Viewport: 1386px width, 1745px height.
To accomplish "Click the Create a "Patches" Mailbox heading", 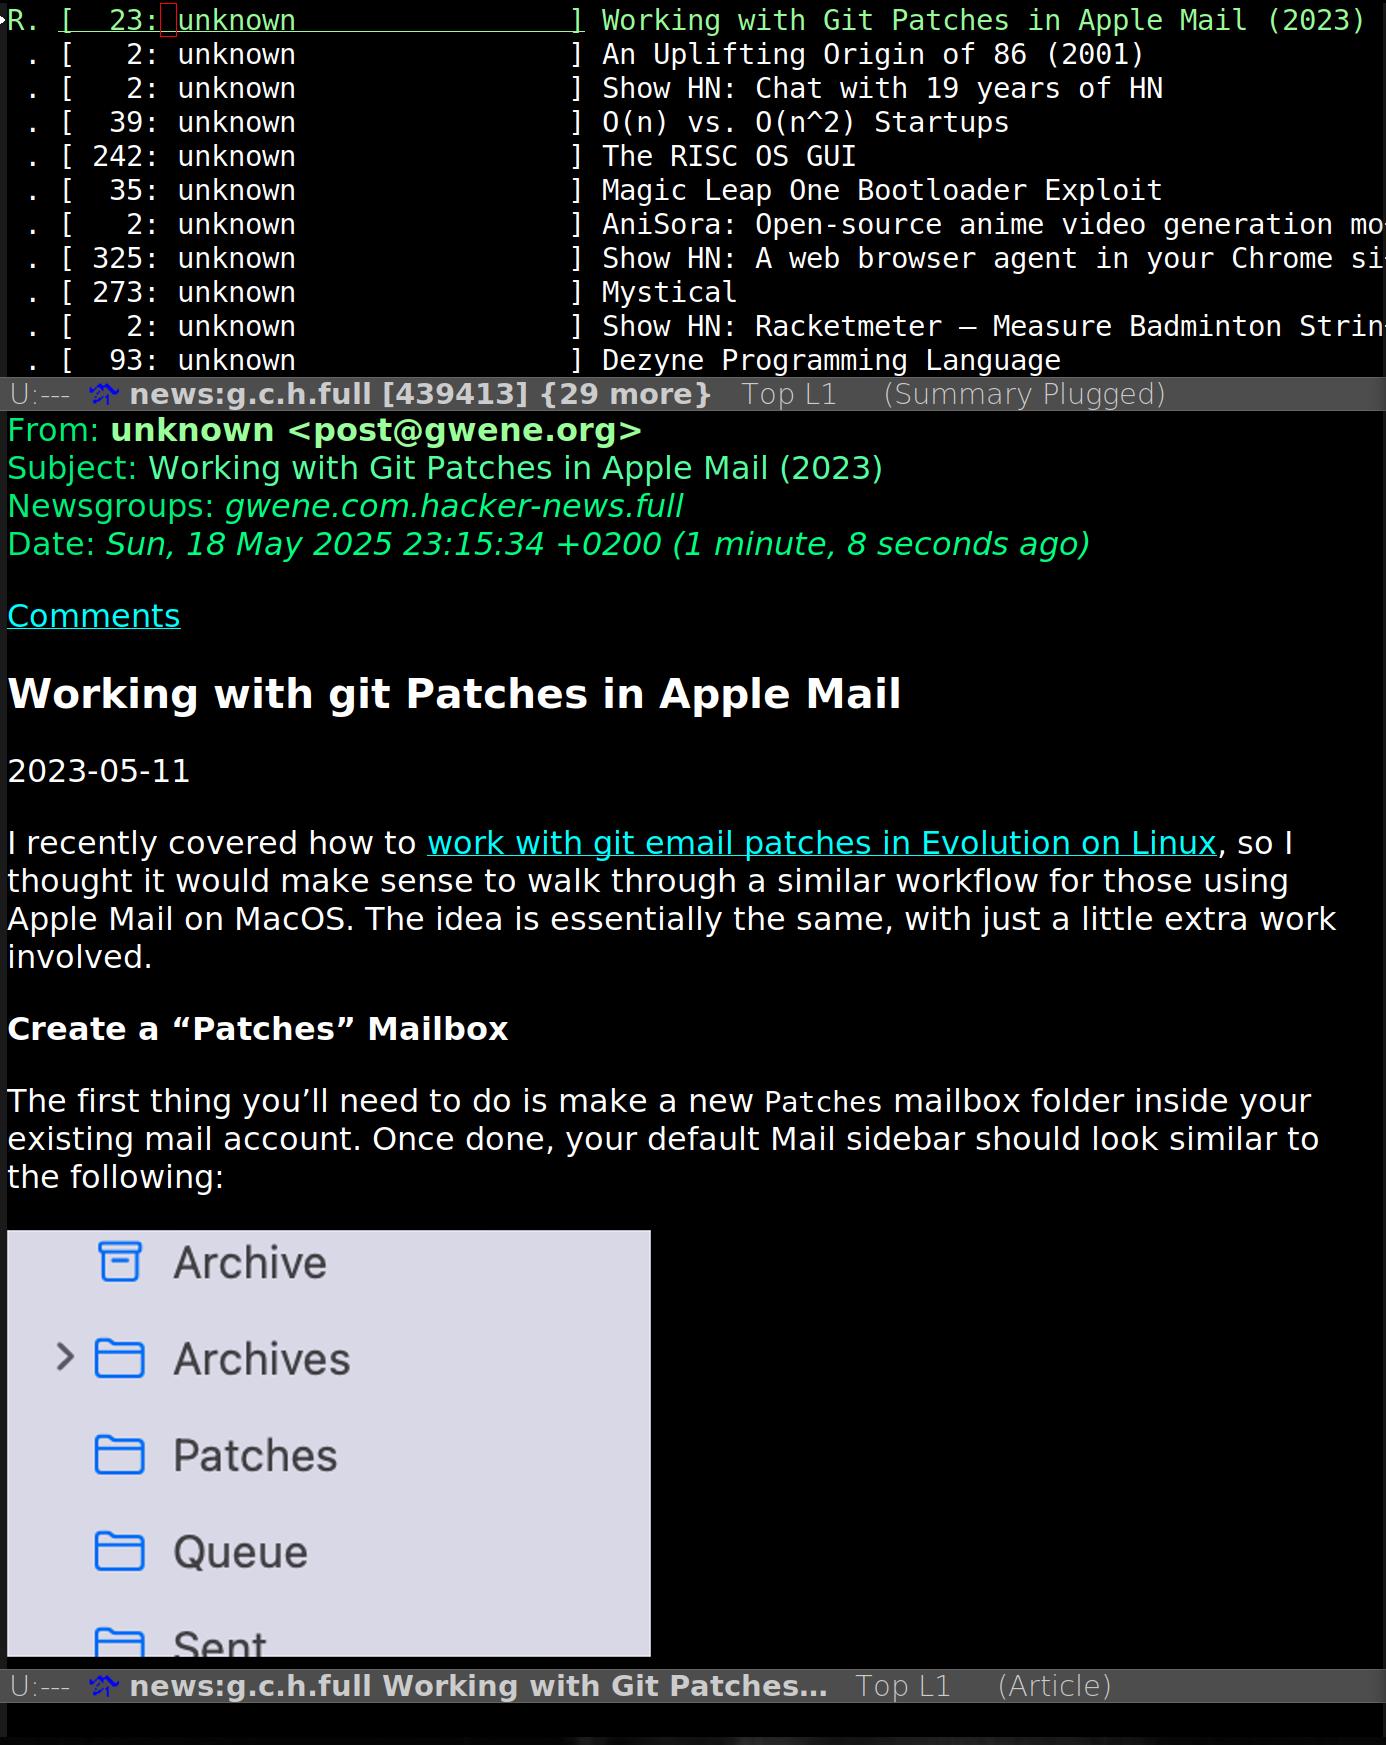I will pos(258,1029).
